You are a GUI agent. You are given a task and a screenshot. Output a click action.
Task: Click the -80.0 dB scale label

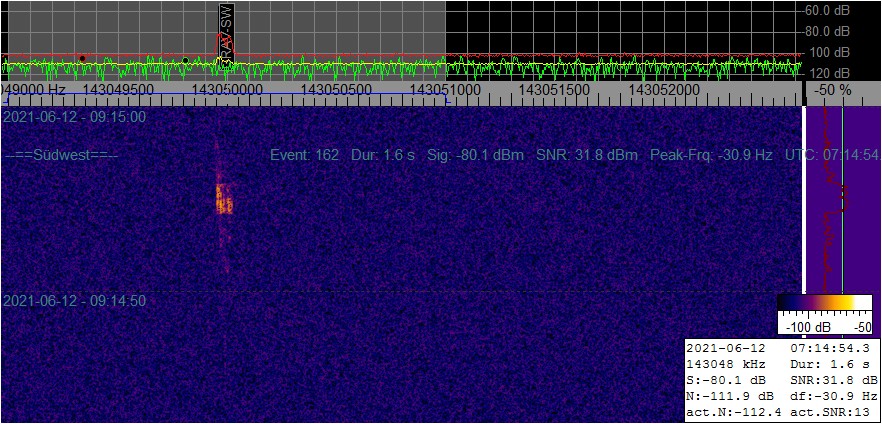[x=826, y=31]
